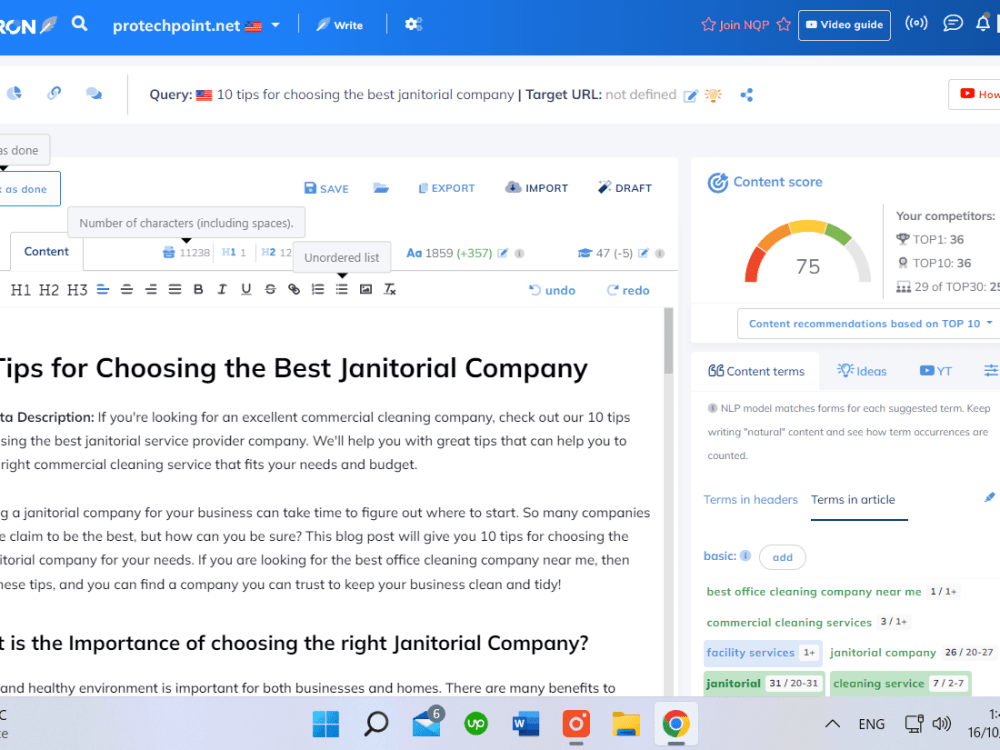
Task: Center align the text
Action: [x=127, y=290]
